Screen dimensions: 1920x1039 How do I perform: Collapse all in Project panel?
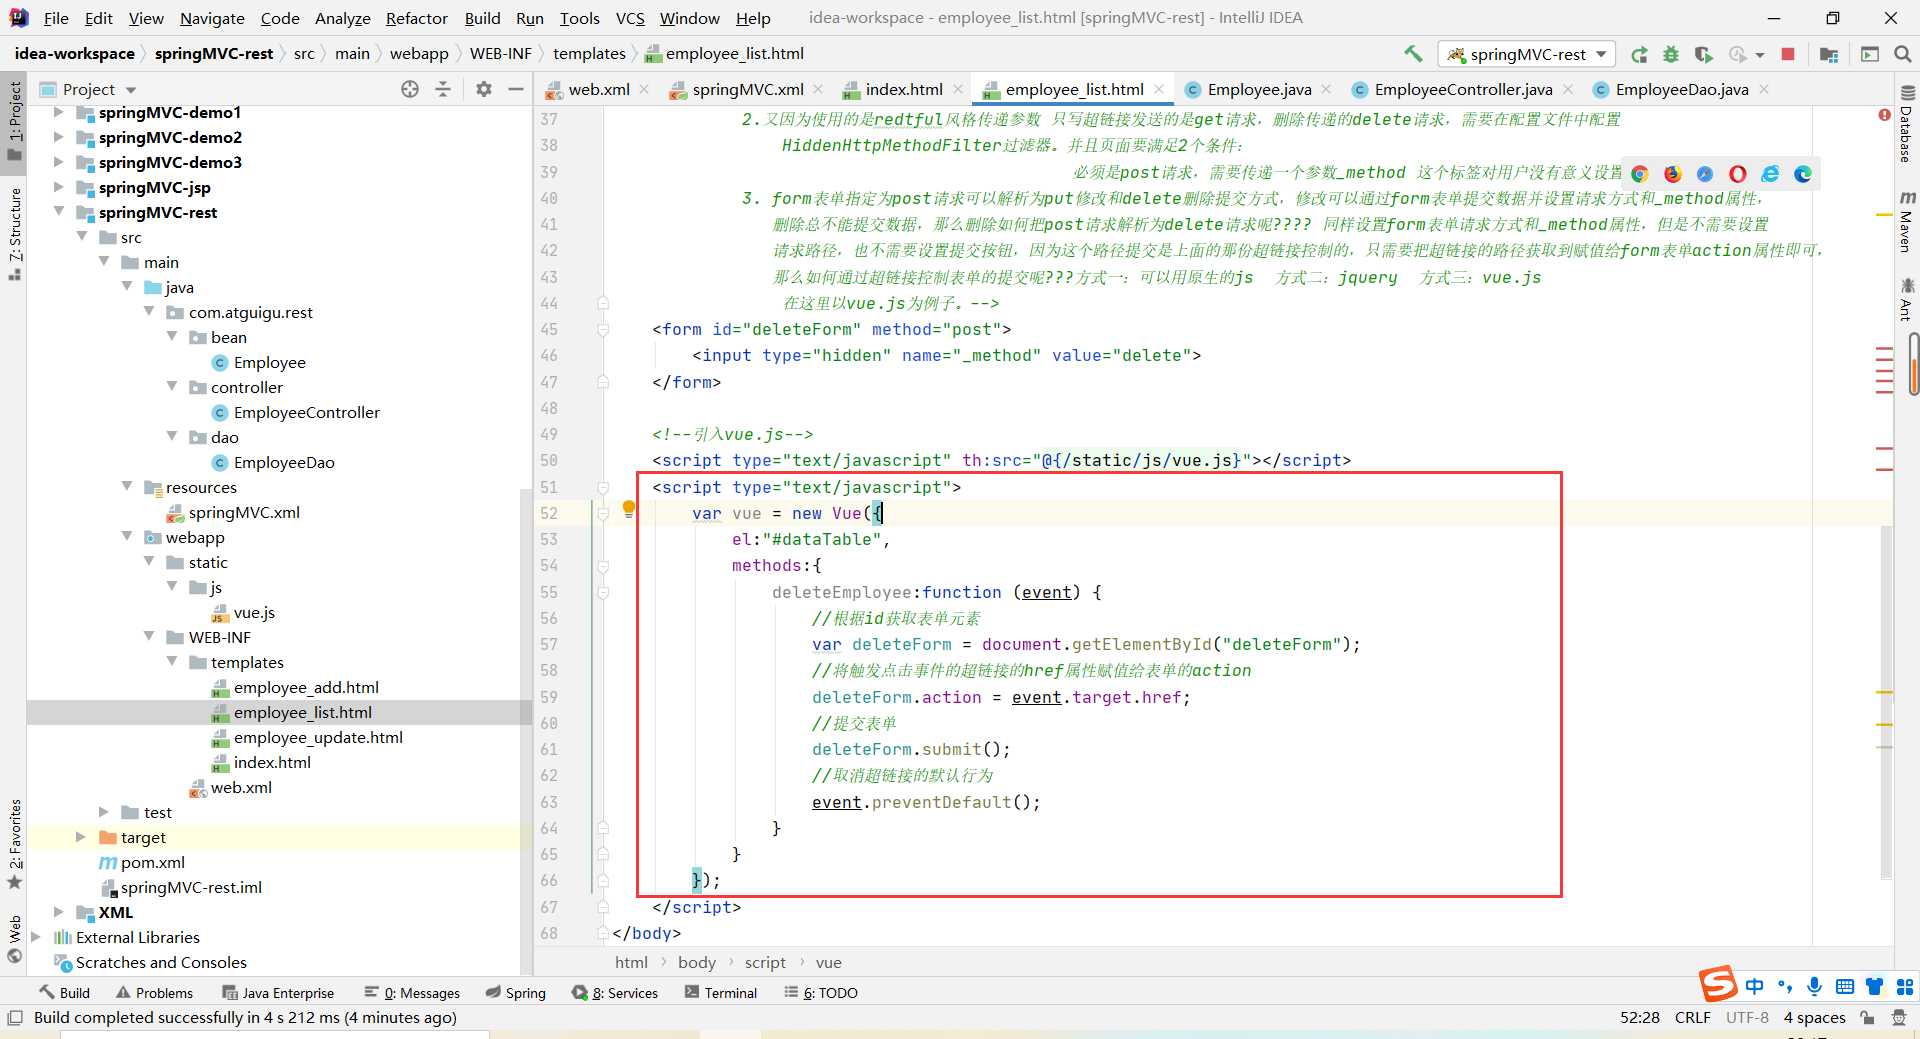point(443,89)
